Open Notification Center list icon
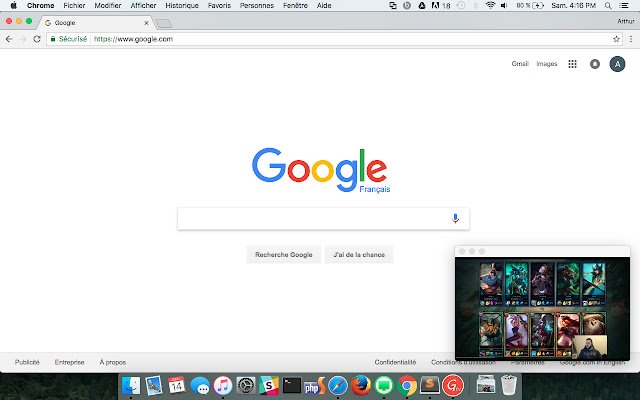Viewport: 640px width, 400px height. [624, 6]
